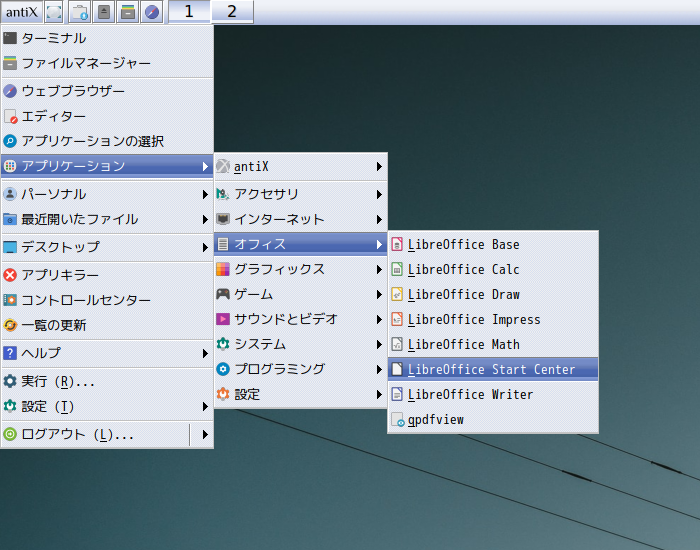Expand 最近開いたファイル submenu arrow

[x=205, y=219]
